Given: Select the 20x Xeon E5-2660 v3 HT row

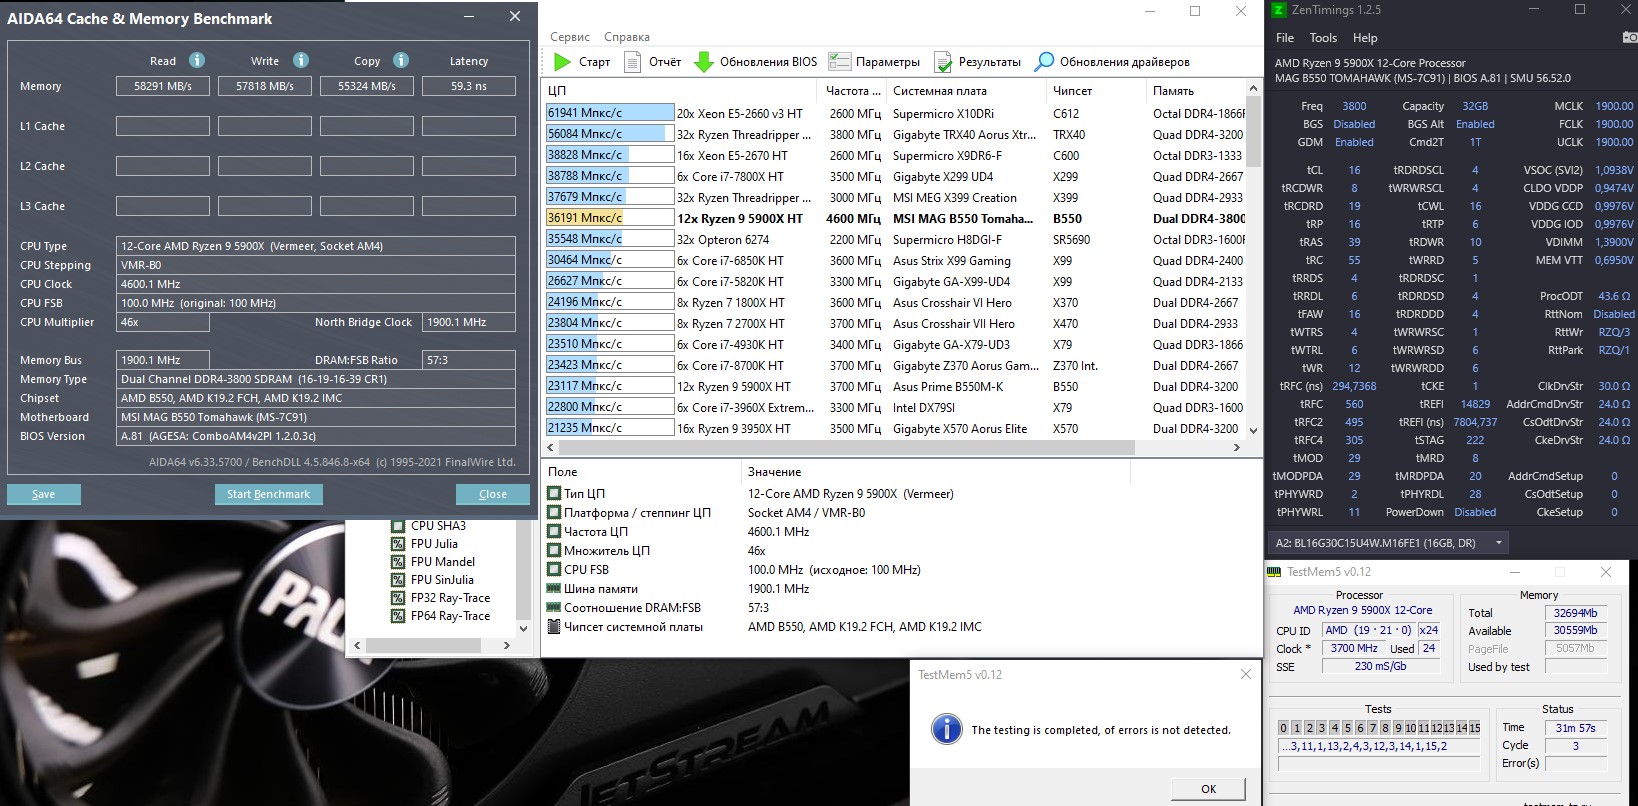Looking at the screenshot, I should coord(895,113).
